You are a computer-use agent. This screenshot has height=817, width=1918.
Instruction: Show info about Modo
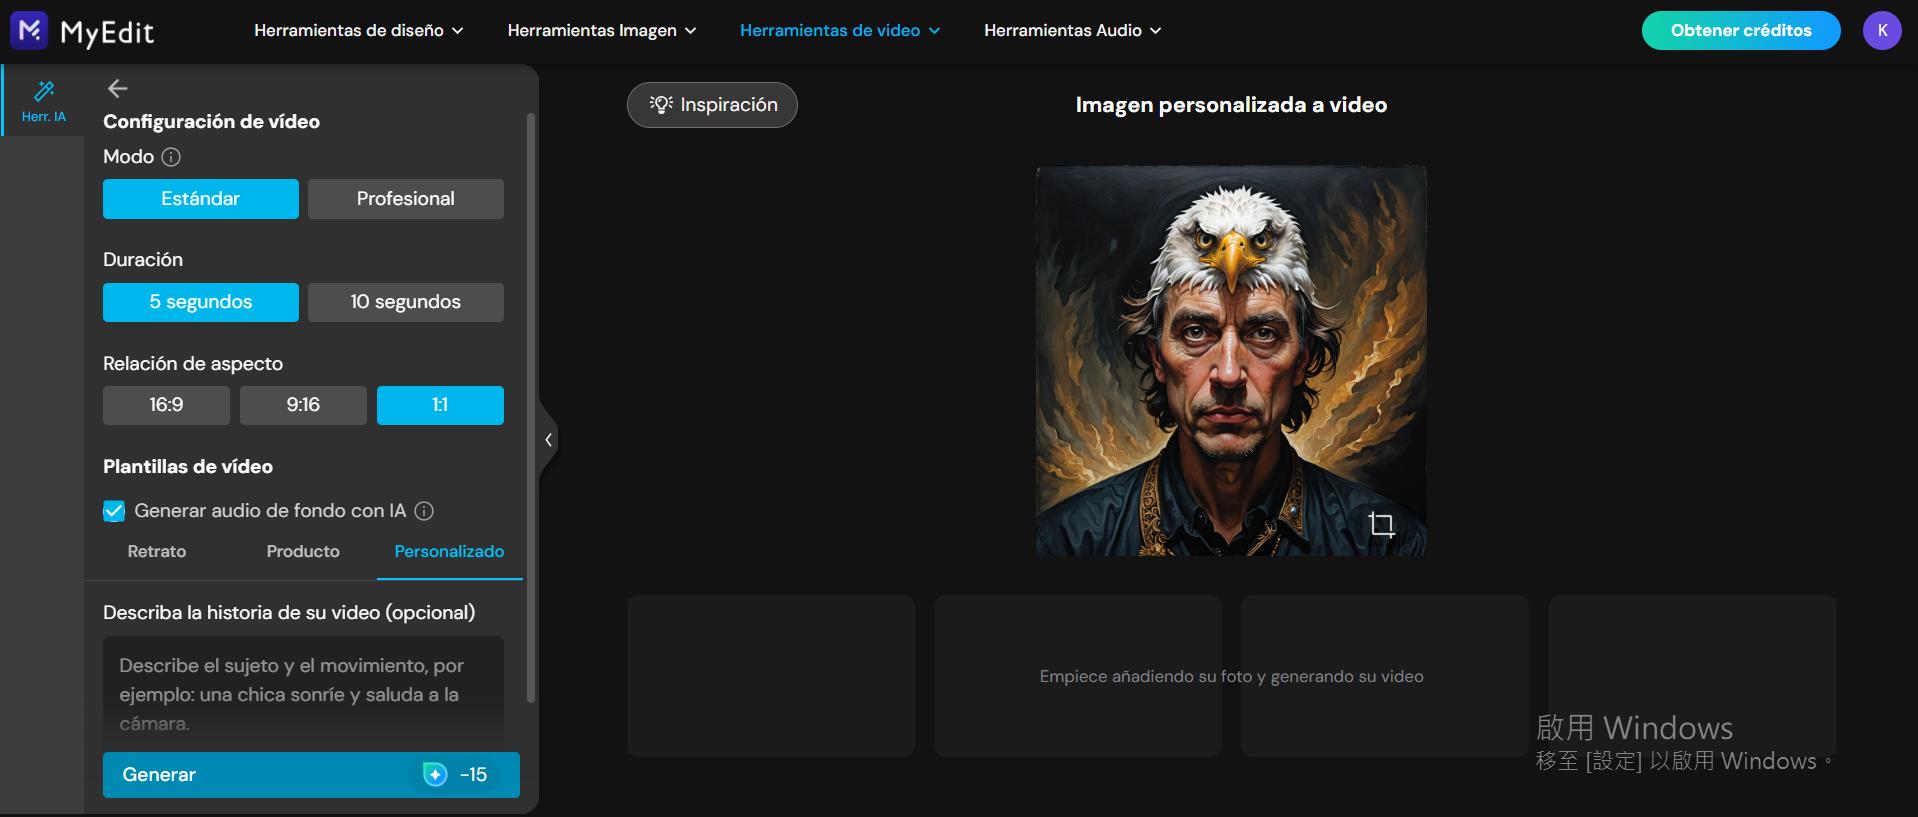pyautogui.click(x=171, y=157)
